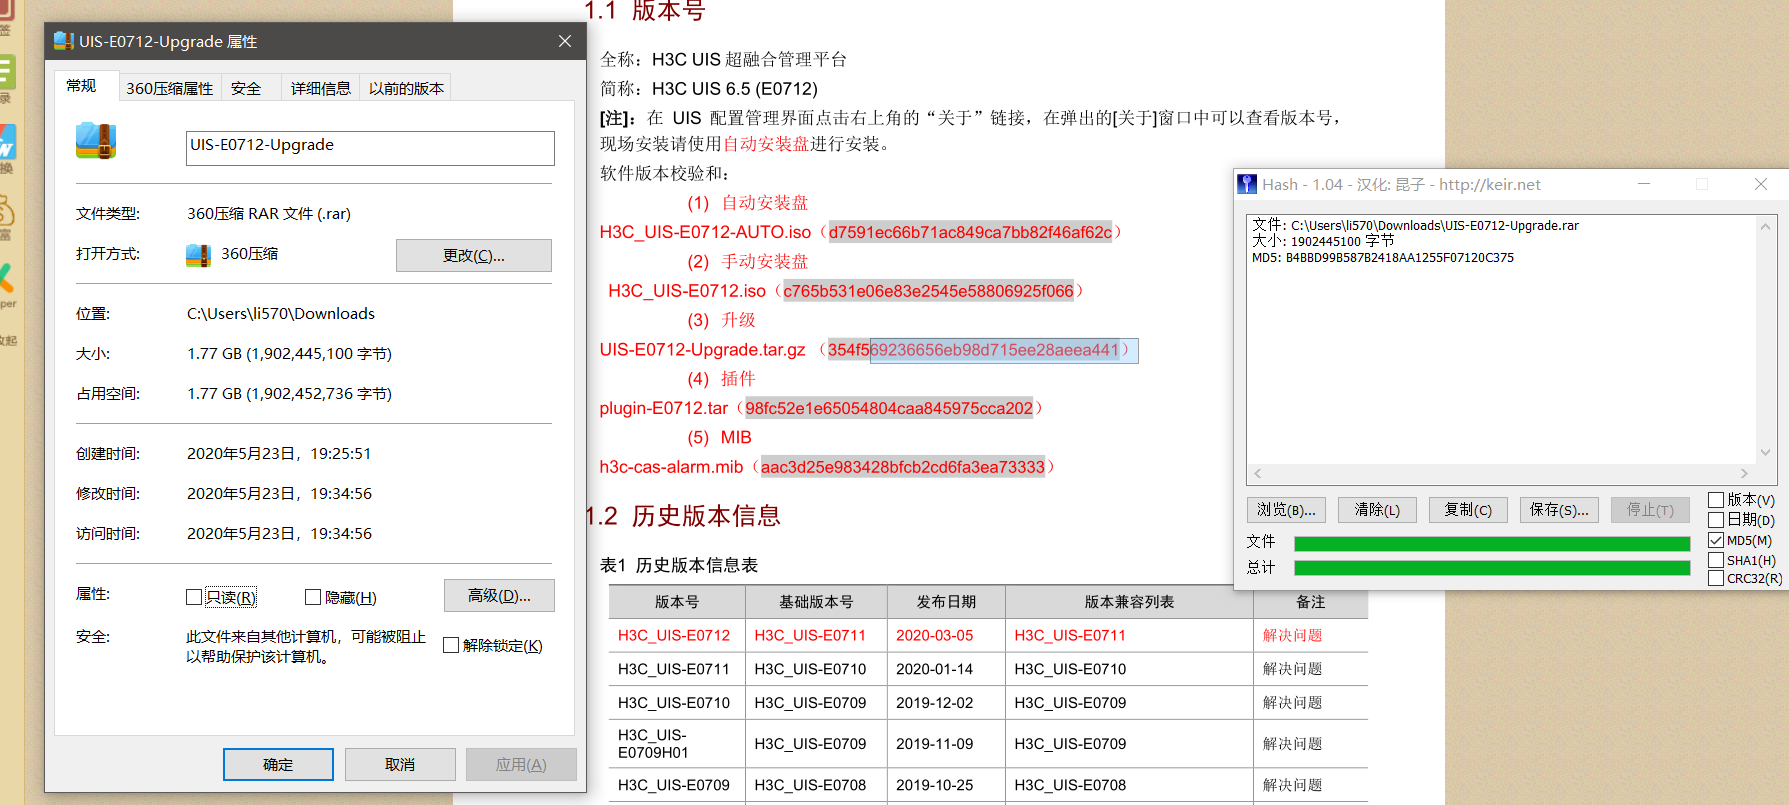
Task: Click H3C_UIS-E0712.iso in the document
Action: [x=687, y=291]
